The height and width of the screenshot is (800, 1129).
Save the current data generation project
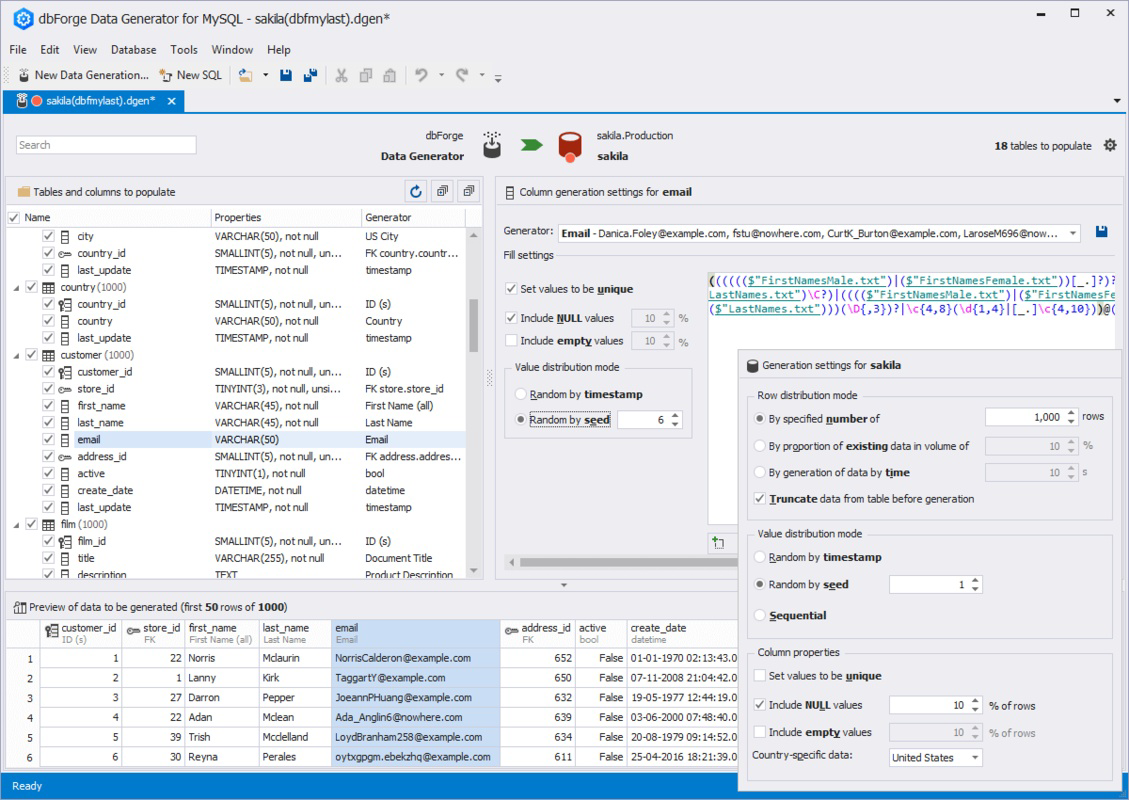(x=286, y=74)
